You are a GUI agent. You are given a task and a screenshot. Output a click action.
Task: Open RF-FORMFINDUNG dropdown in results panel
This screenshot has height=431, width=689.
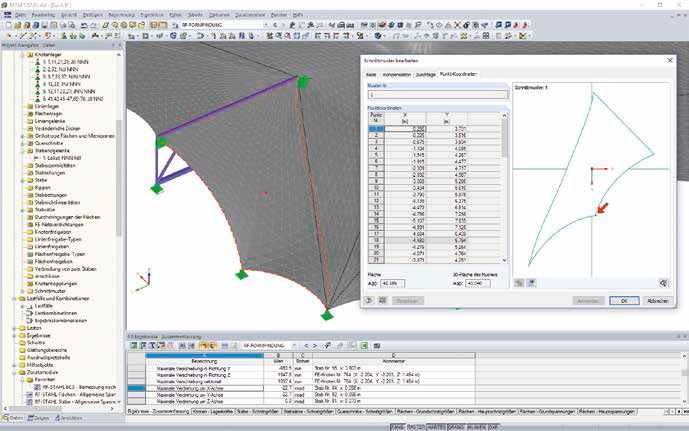(294, 346)
